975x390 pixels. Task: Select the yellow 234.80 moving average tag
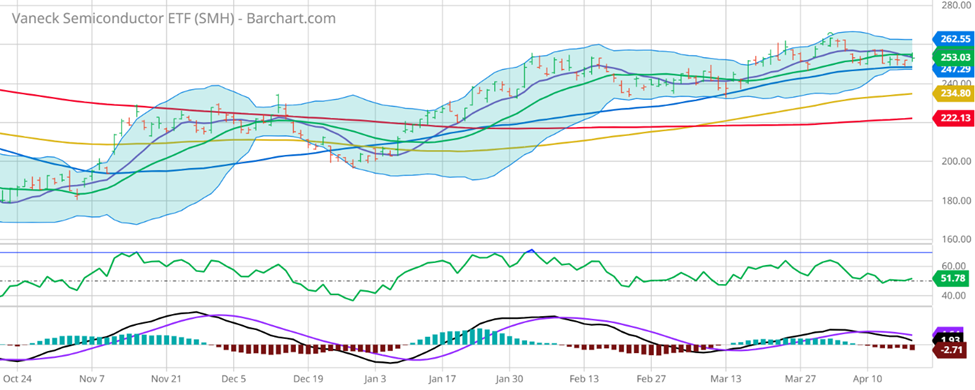[953, 94]
